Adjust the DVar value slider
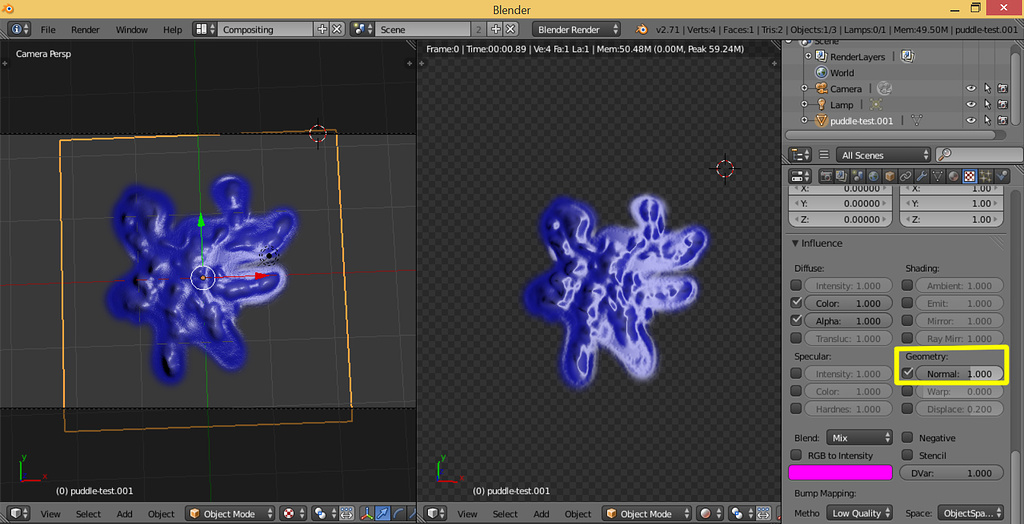The image size is (1024, 524). tap(952, 473)
